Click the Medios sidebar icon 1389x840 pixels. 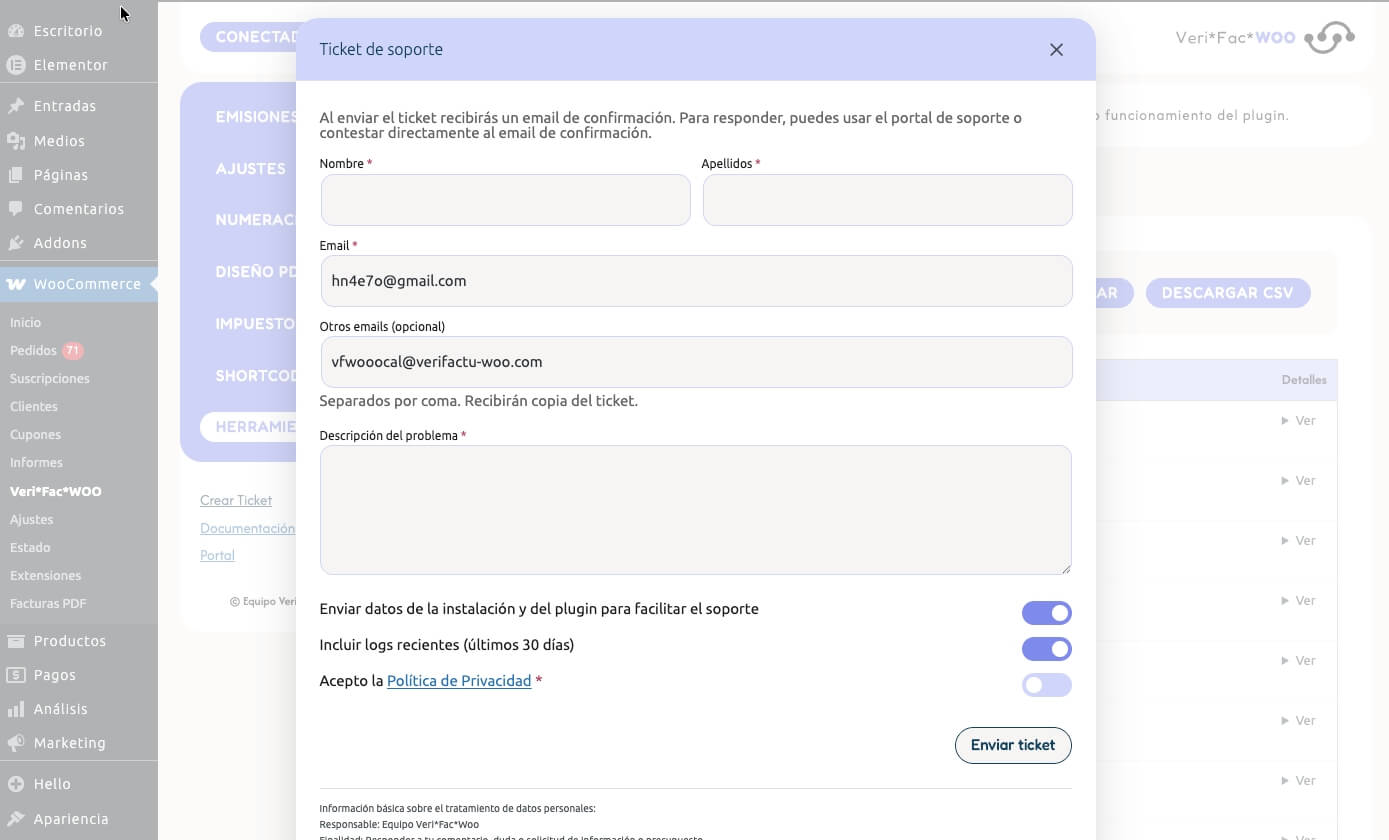point(15,141)
